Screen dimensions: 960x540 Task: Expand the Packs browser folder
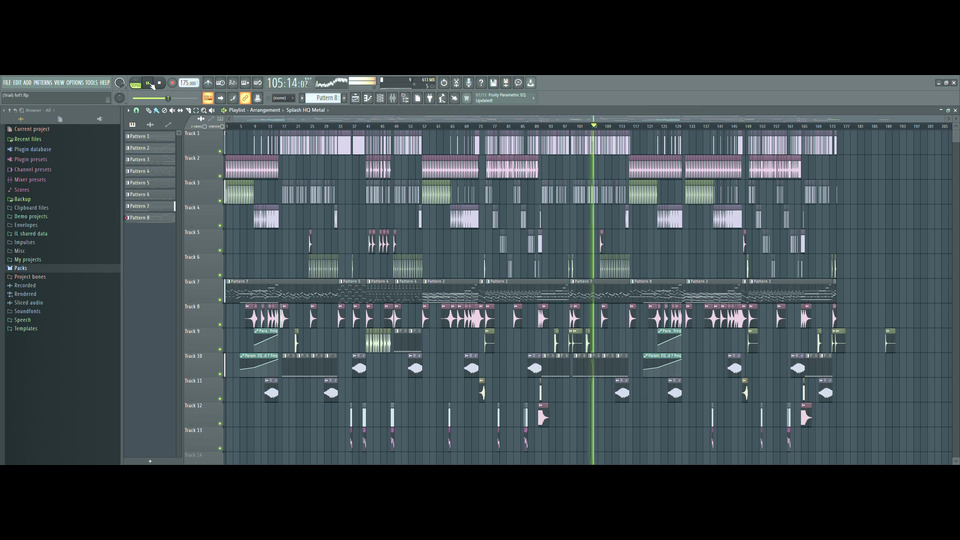coord(20,268)
